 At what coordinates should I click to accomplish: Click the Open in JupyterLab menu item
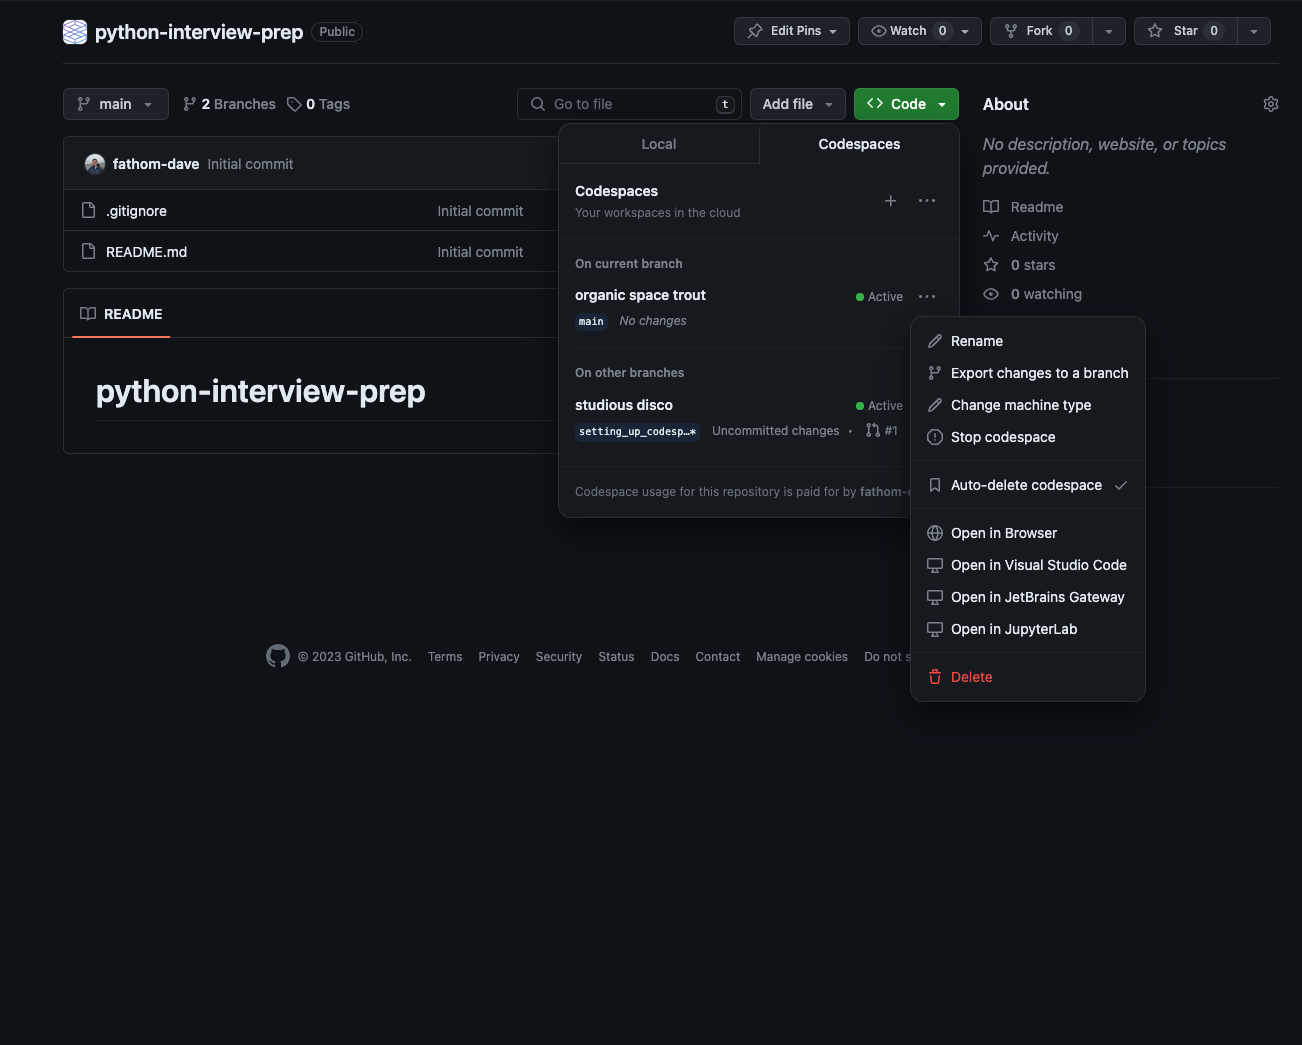1027,629
